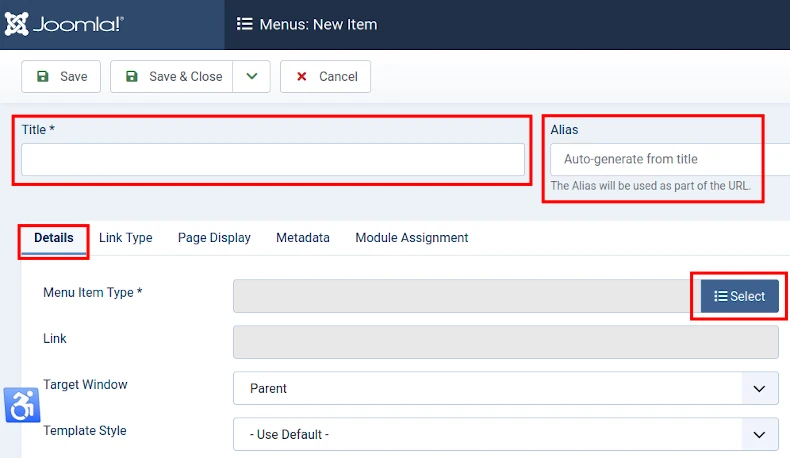Click the accessibility wheelchair icon
Screen dimensions: 790x458
coord(22,405)
